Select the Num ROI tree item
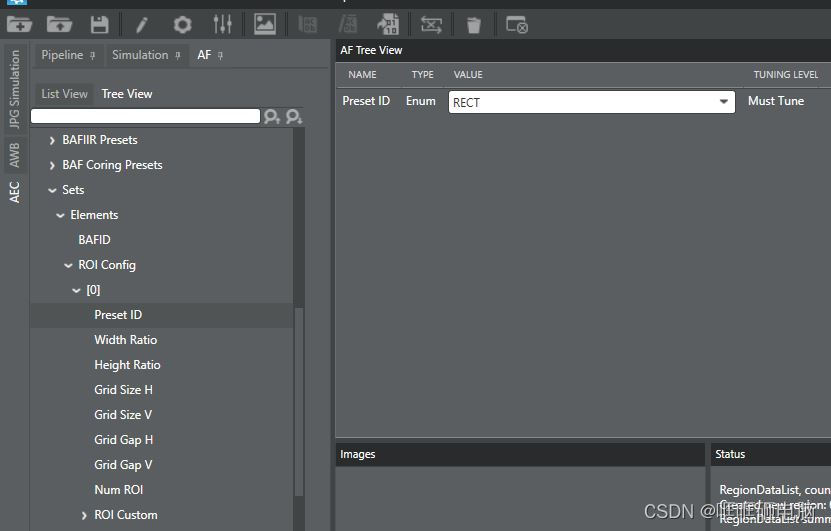 (x=119, y=490)
